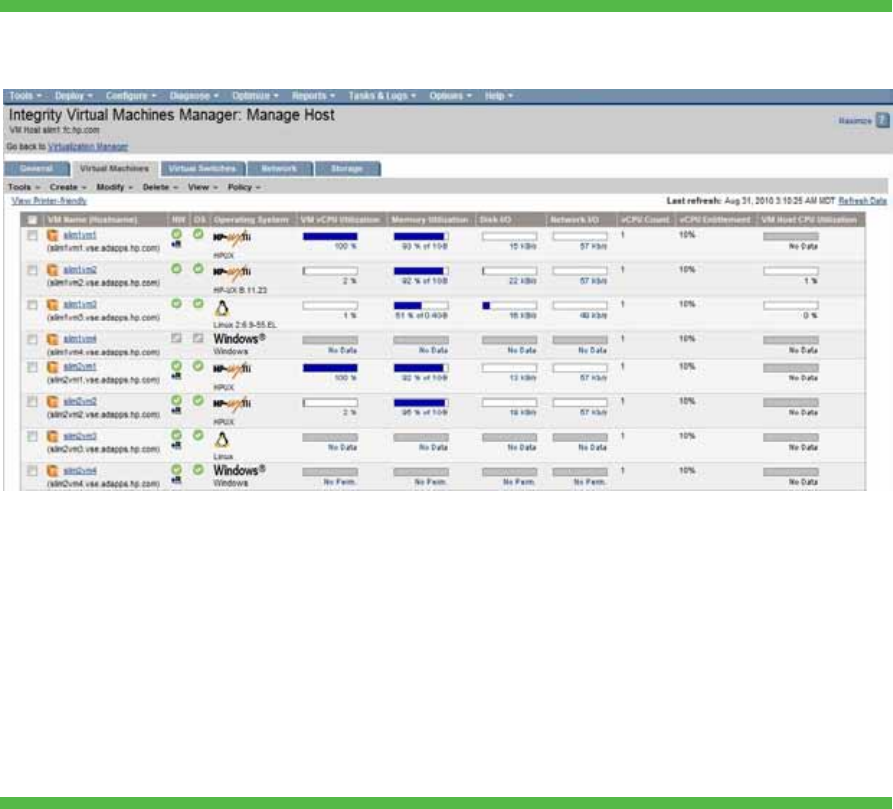Check the box for slm1vm2
Viewport: 893px width, 809px height.
tap(32, 270)
